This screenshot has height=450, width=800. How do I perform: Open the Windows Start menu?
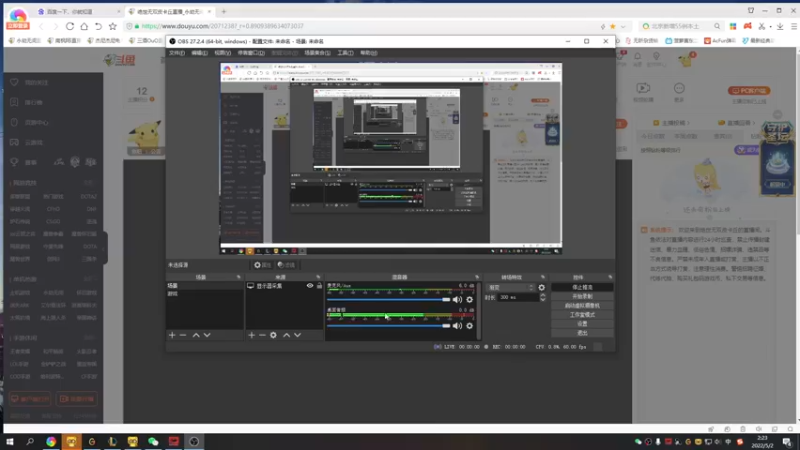tap(10, 441)
